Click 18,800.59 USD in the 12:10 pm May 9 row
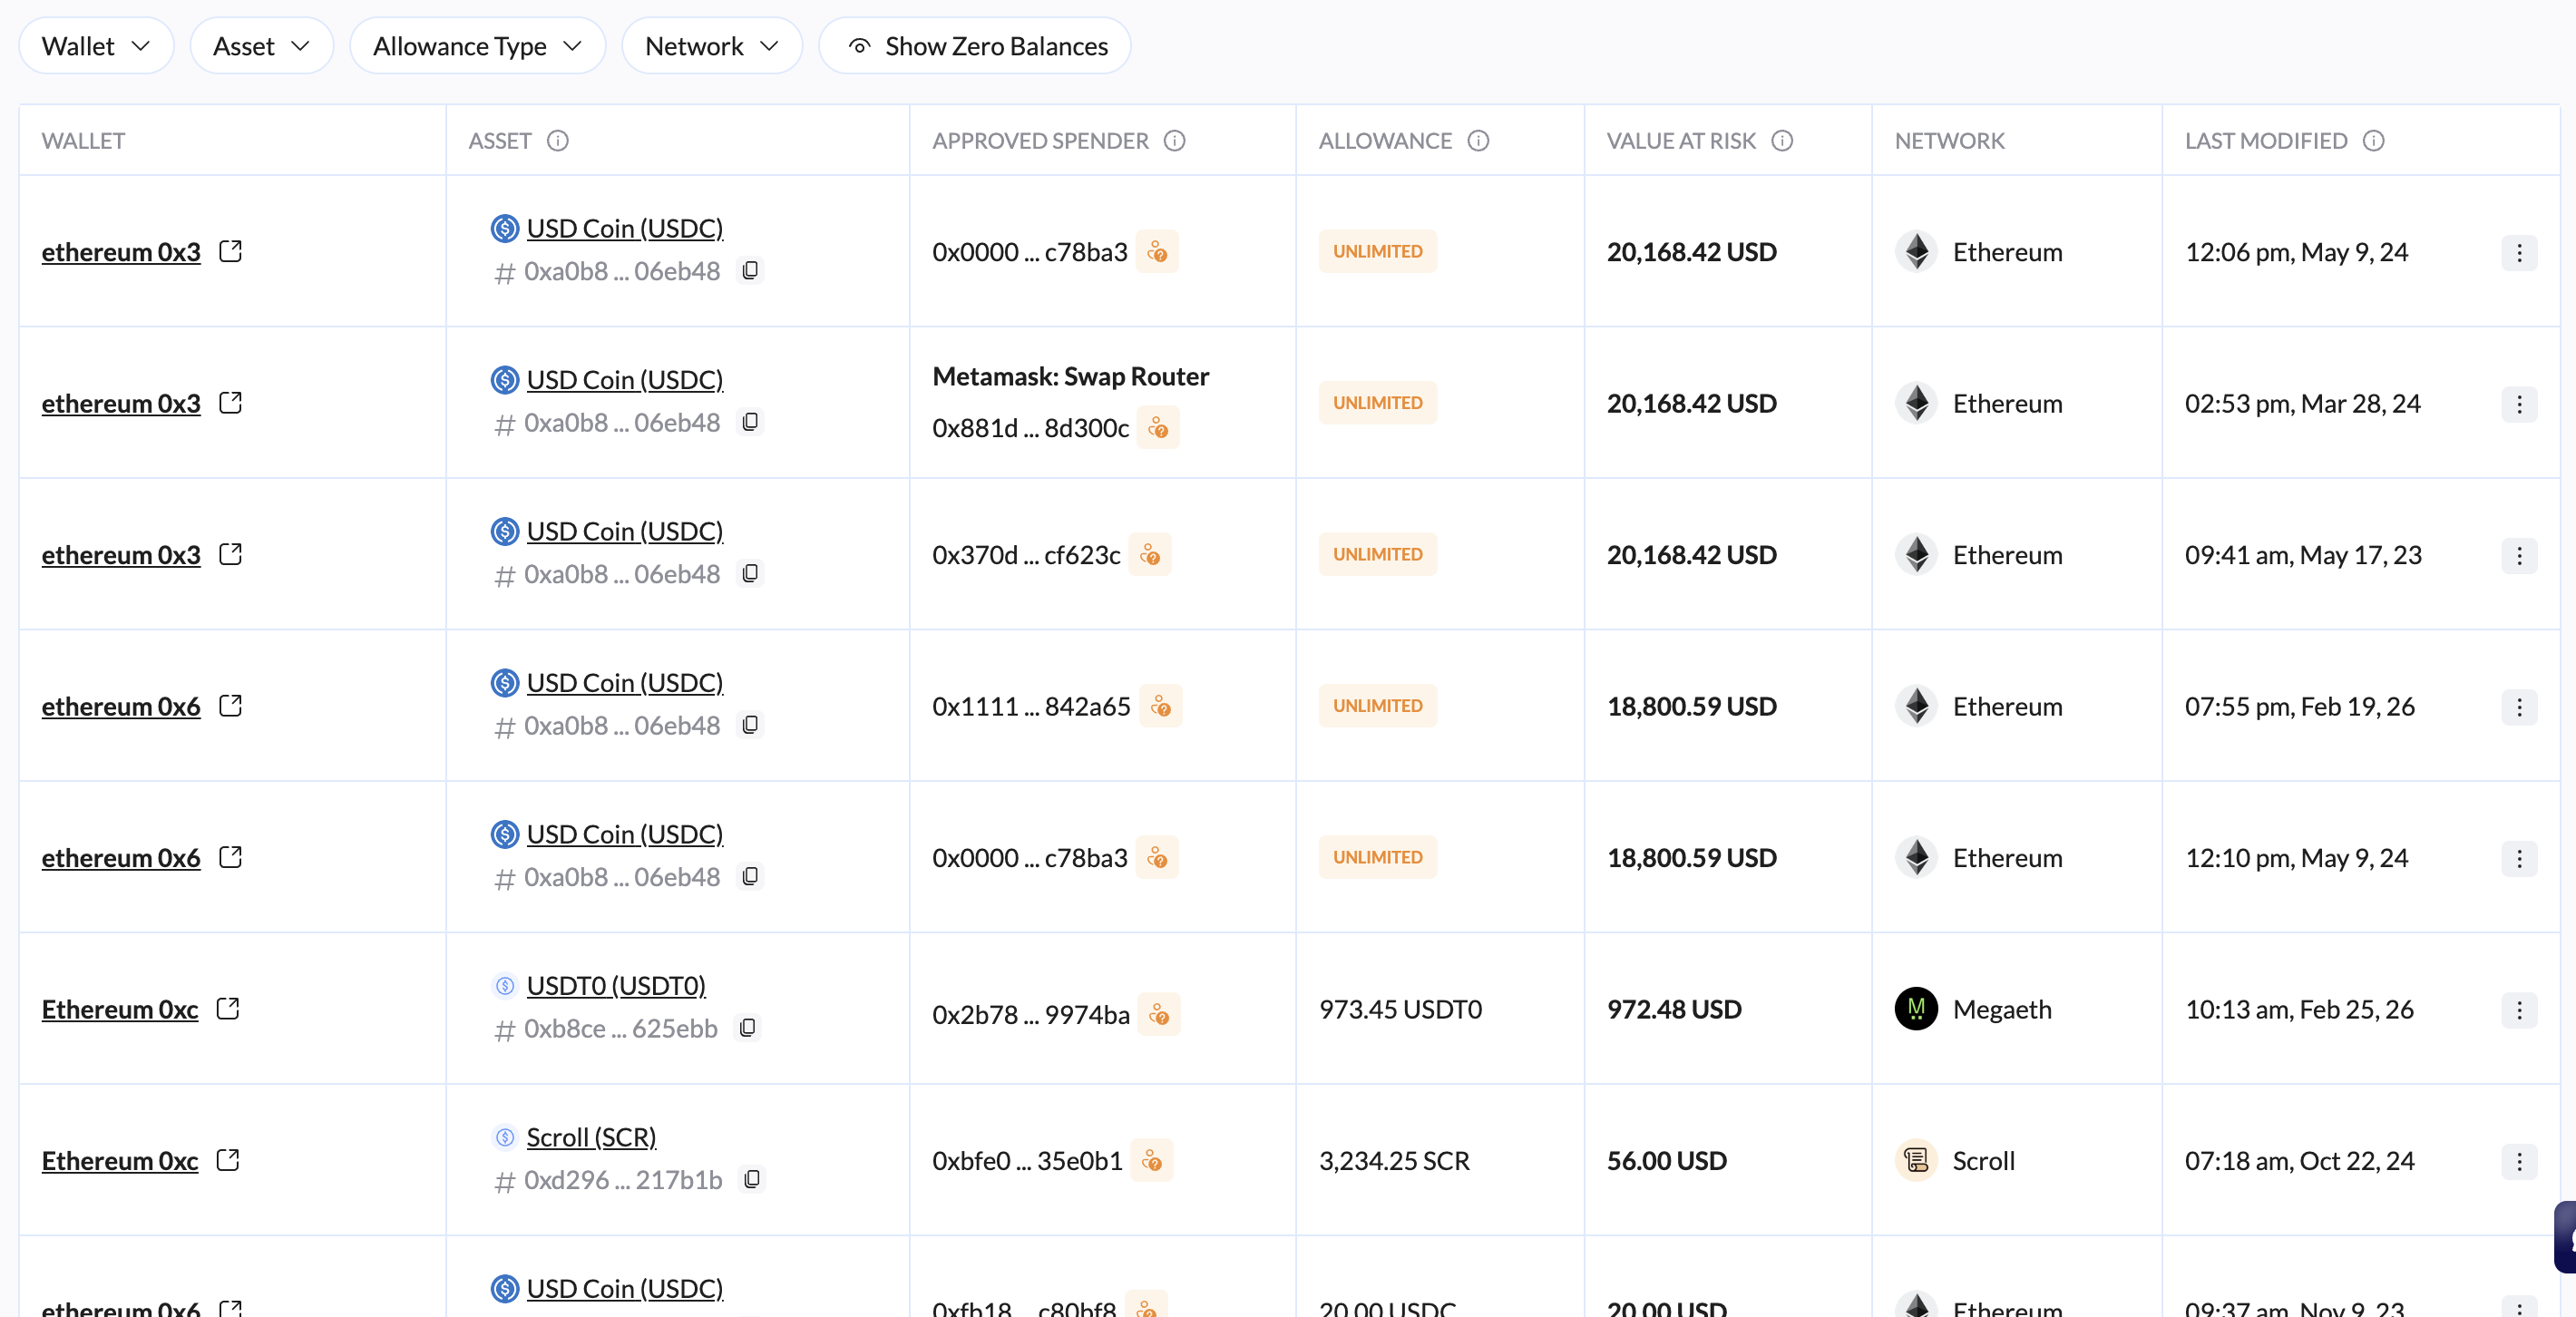The image size is (2576, 1317). coord(1692,858)
